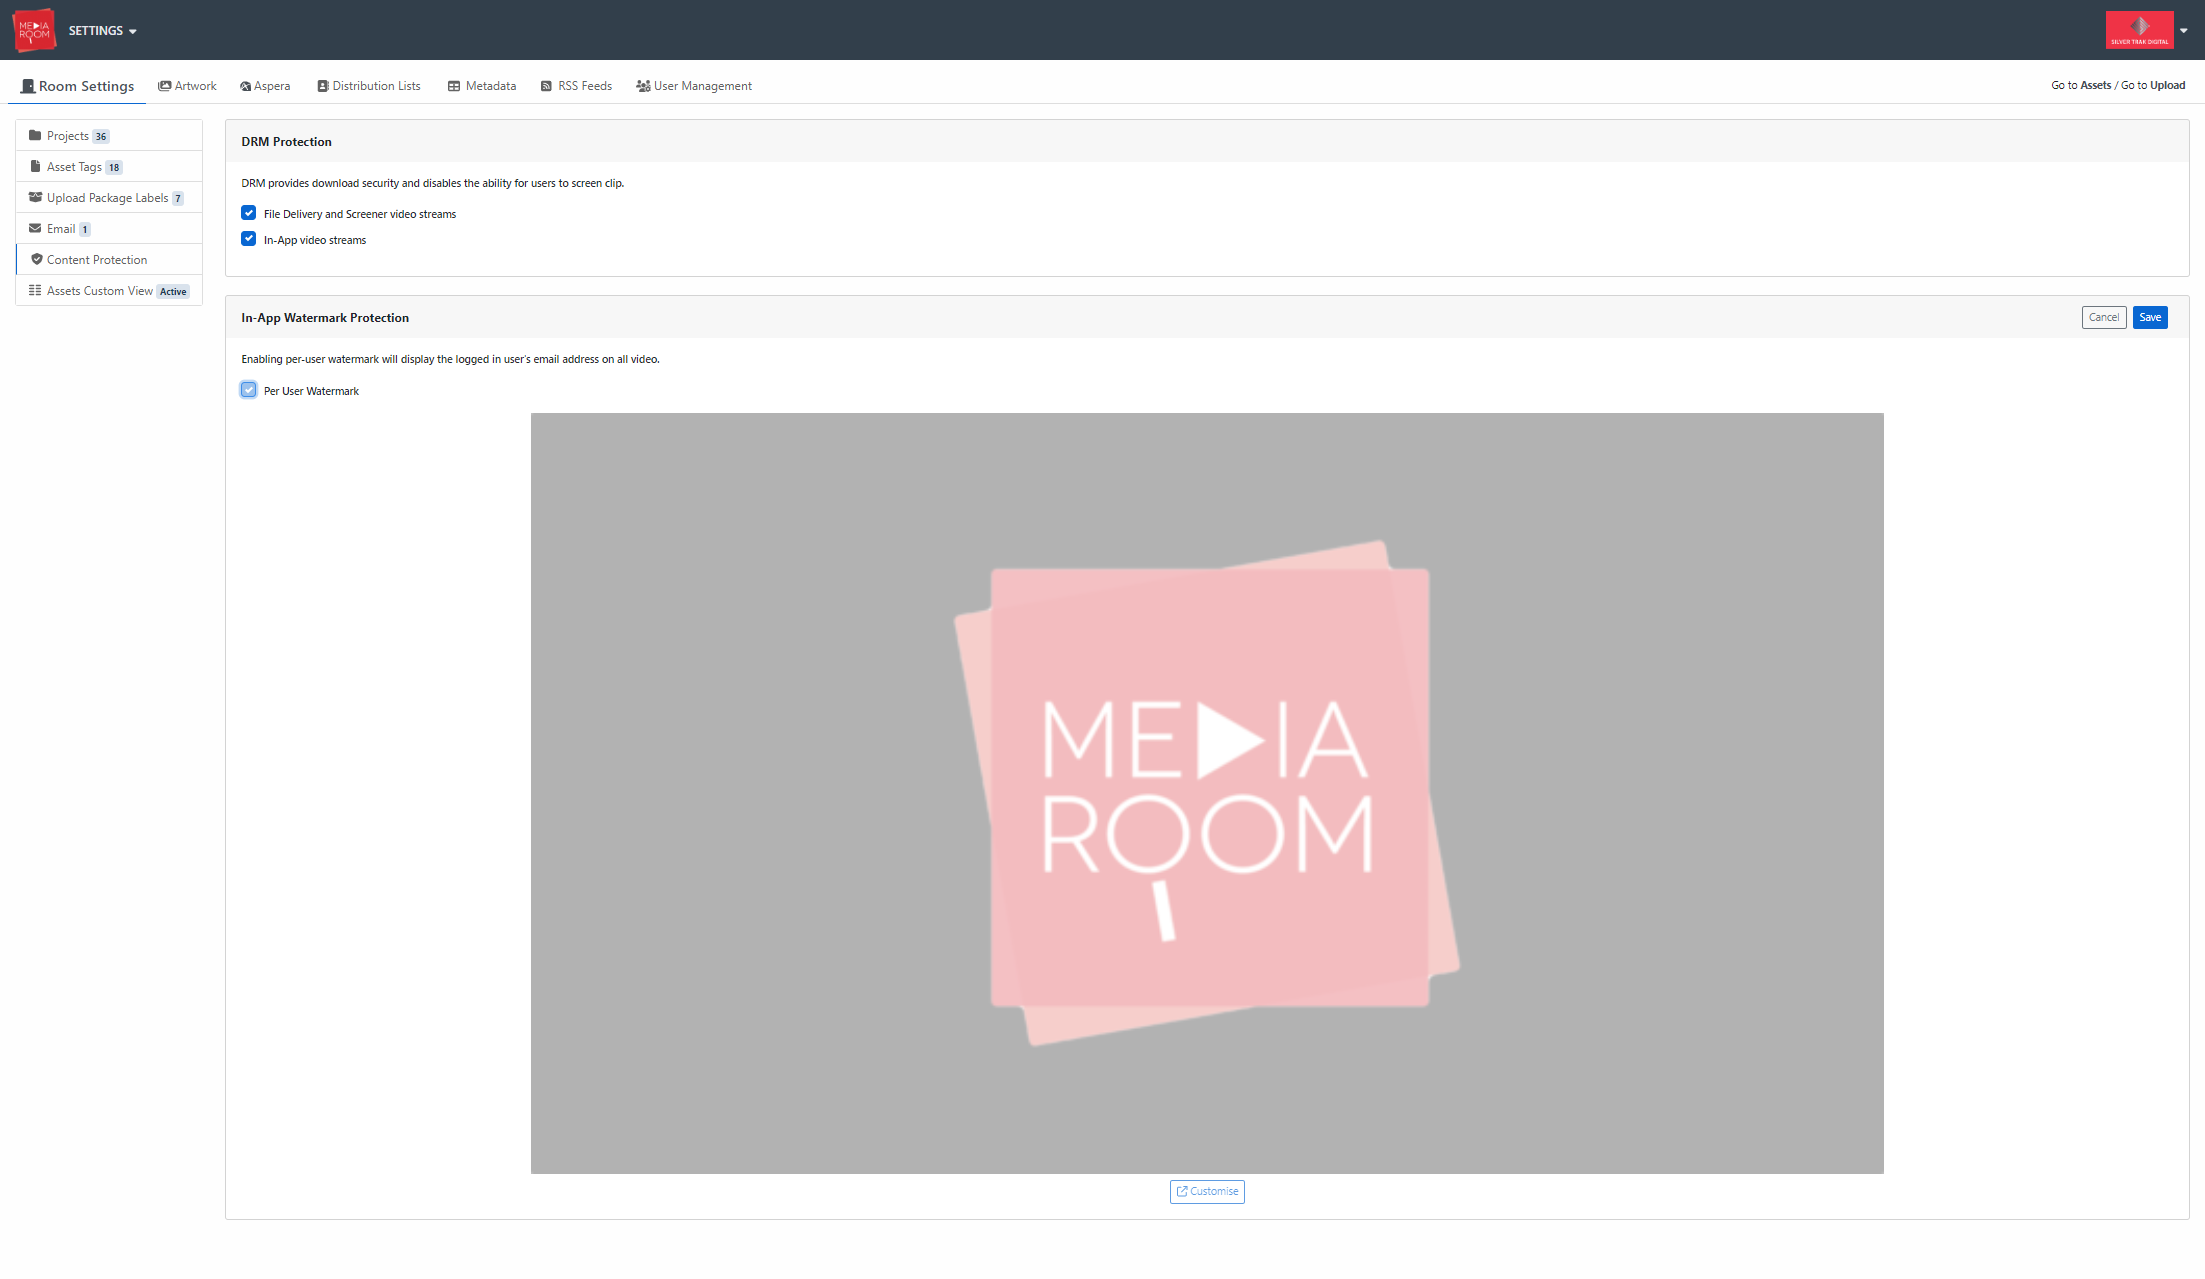Select Content Protection in the sidebar
Image resolution: width=2205 pixels, height=1279 pixels.
point(109,260)
